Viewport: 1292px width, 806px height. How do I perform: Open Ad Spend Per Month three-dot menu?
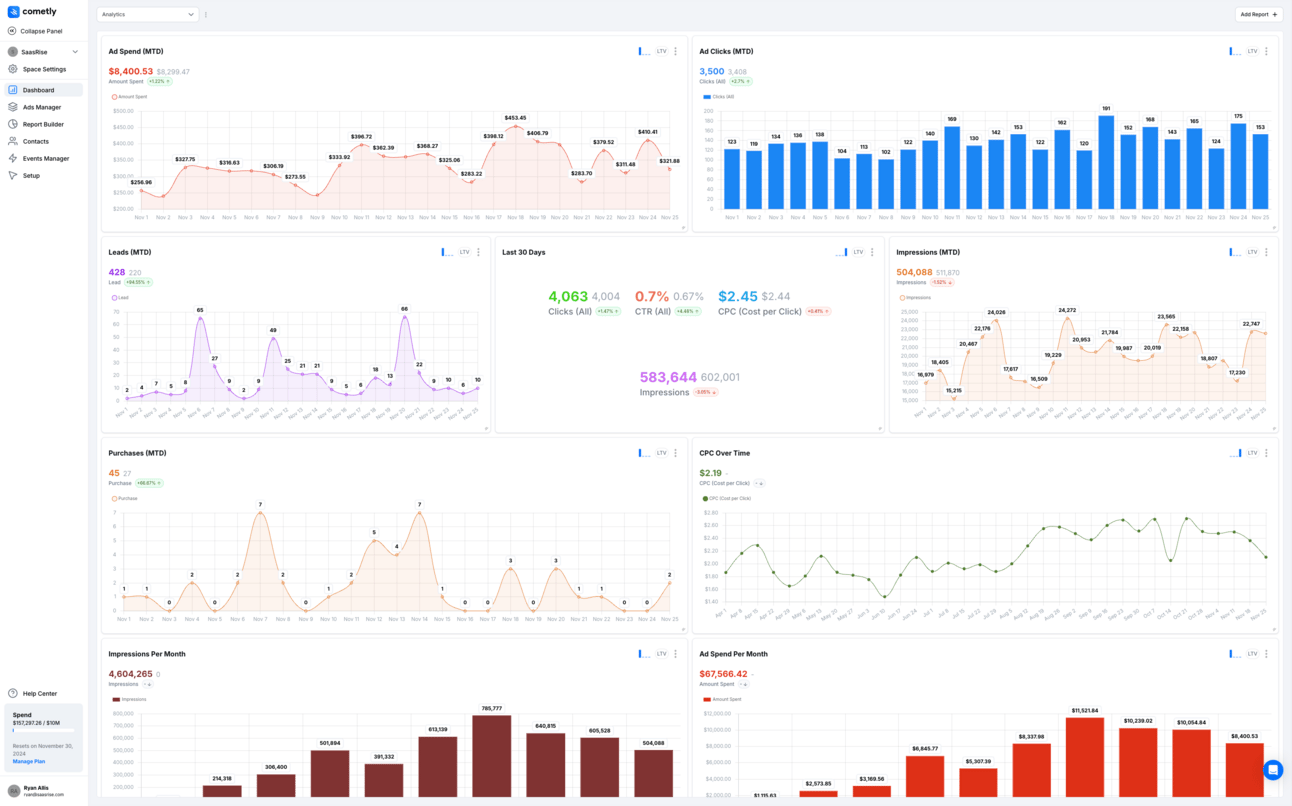point(1266,654)
